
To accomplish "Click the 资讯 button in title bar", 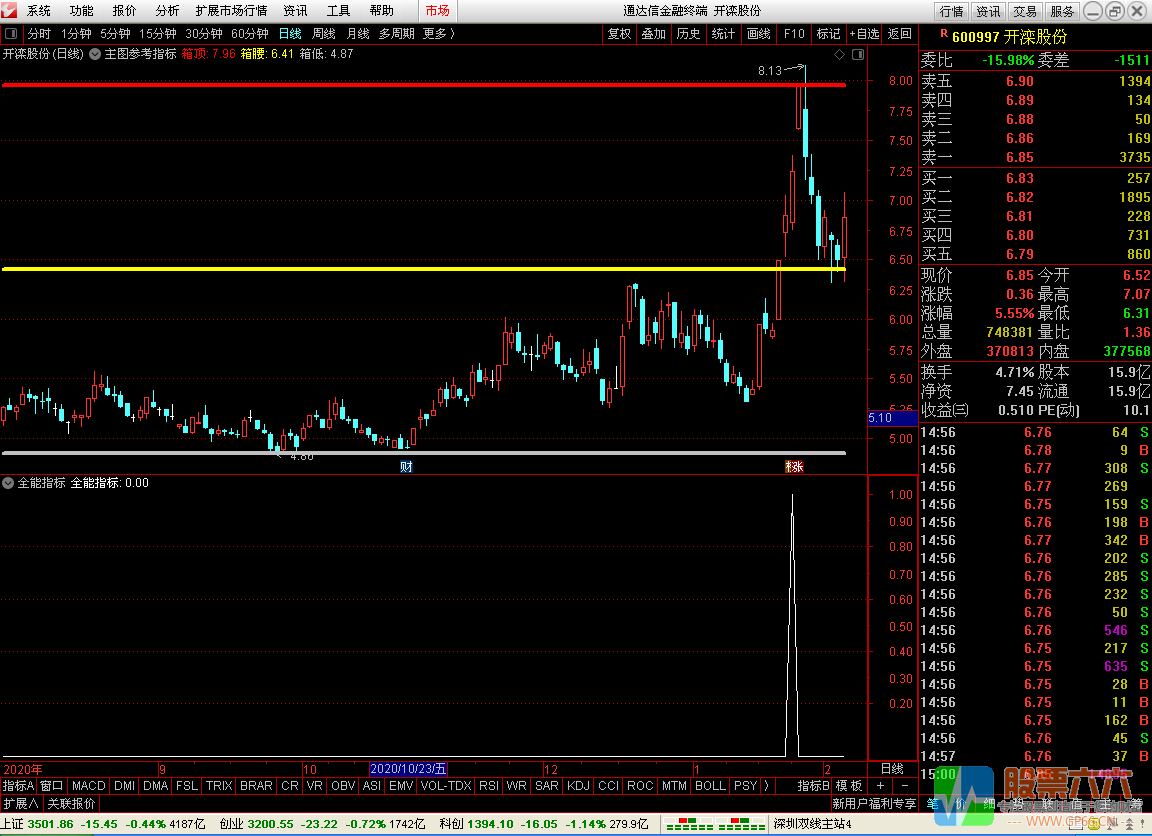I will pyautogui.click(x=988, y=11).
